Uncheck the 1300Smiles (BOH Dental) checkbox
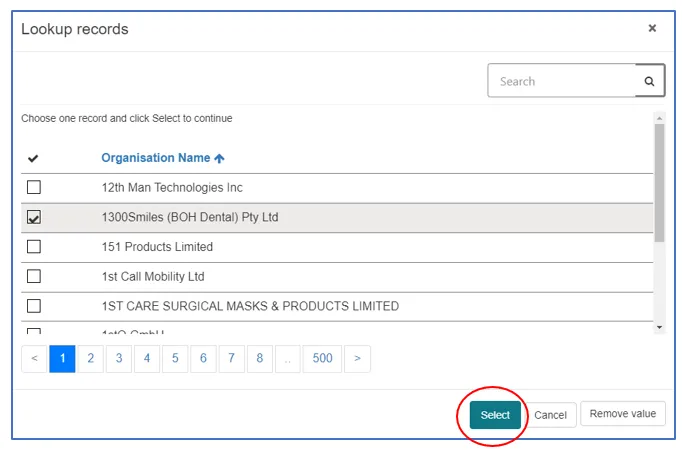The image size is (682, 452). click(34, 217)
